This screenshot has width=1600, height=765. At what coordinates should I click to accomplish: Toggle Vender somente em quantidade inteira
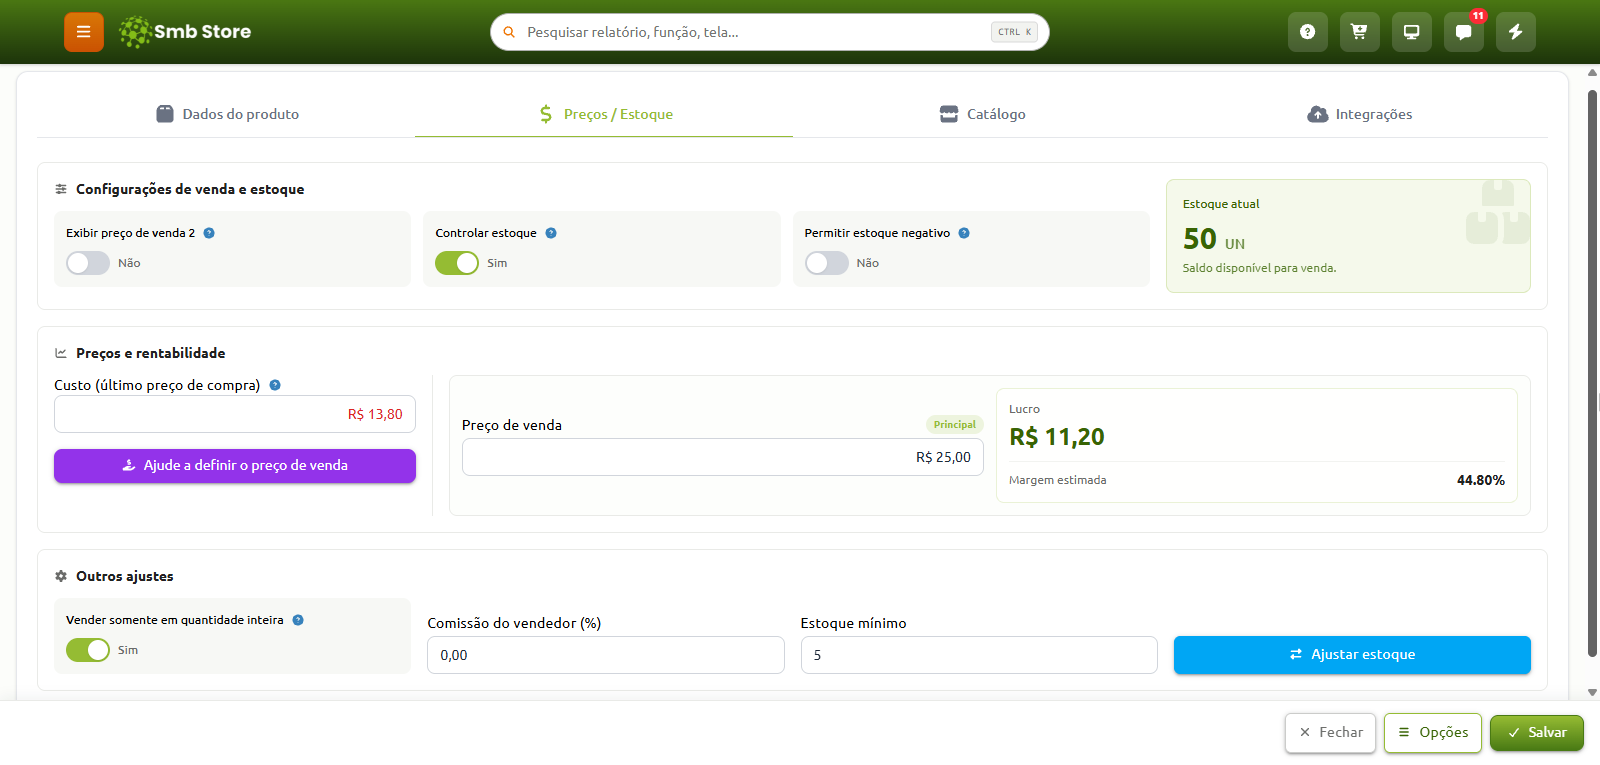point(88,650)
